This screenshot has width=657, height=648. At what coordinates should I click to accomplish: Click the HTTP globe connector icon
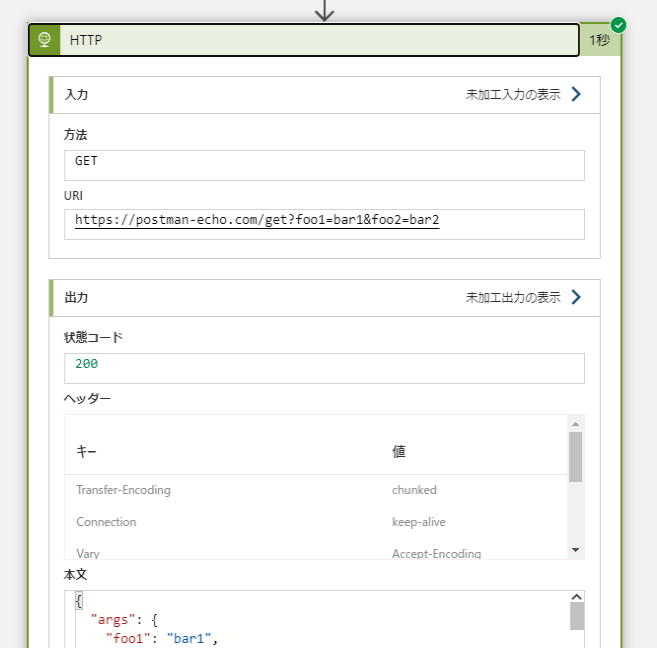(x=44, y=40)
